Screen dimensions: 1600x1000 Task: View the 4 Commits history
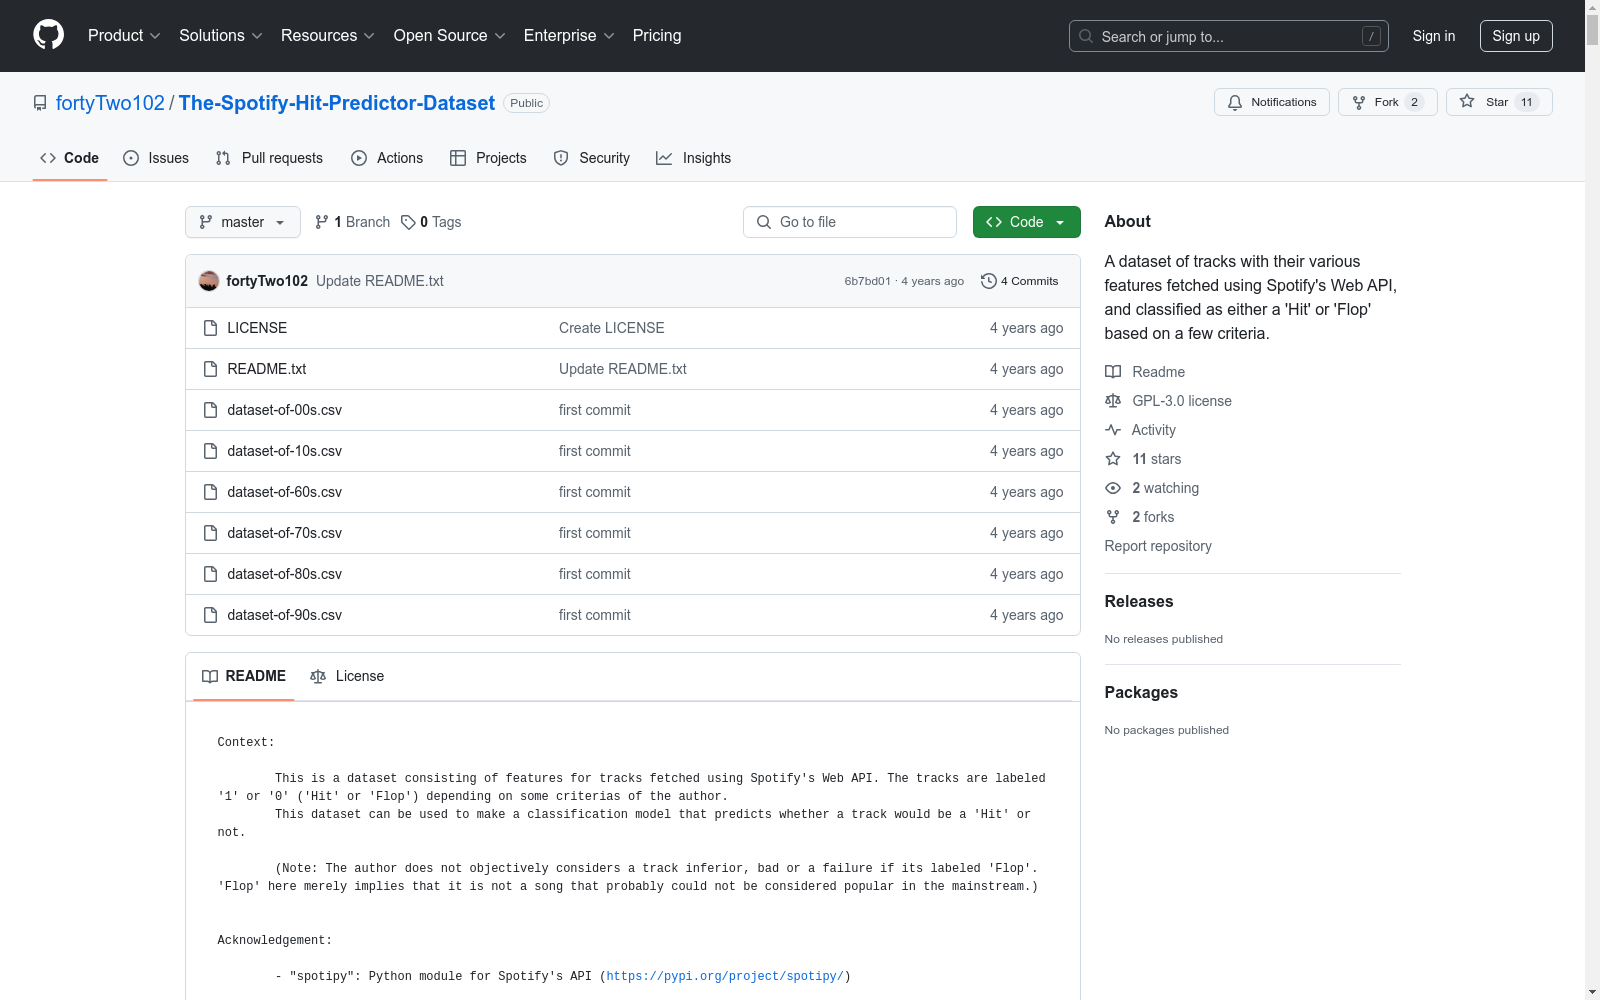(x=1020, y=281)
